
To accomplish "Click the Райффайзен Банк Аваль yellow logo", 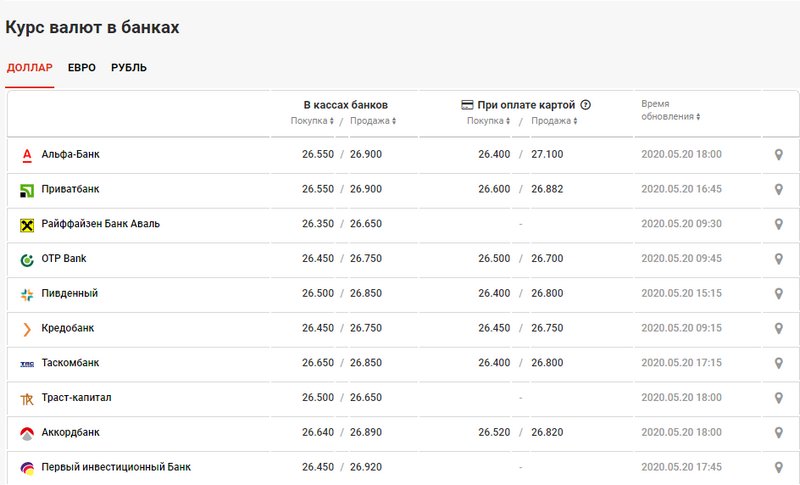I will (x=27, y=225).
